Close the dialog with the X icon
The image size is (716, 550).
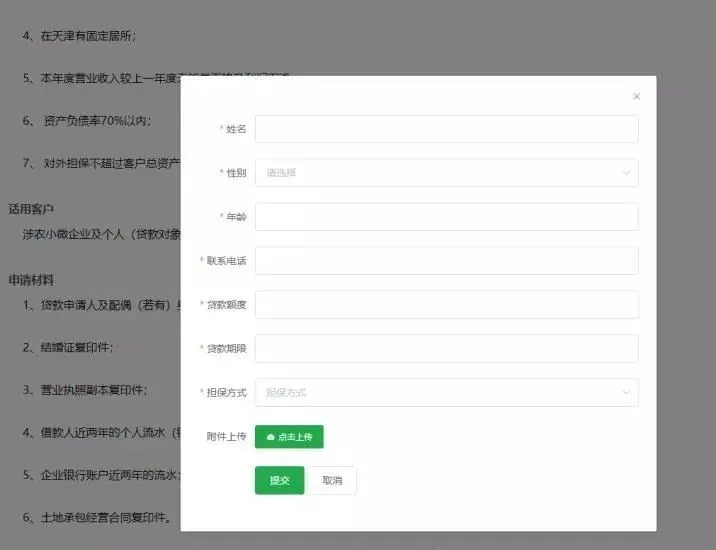pos(636,97)
